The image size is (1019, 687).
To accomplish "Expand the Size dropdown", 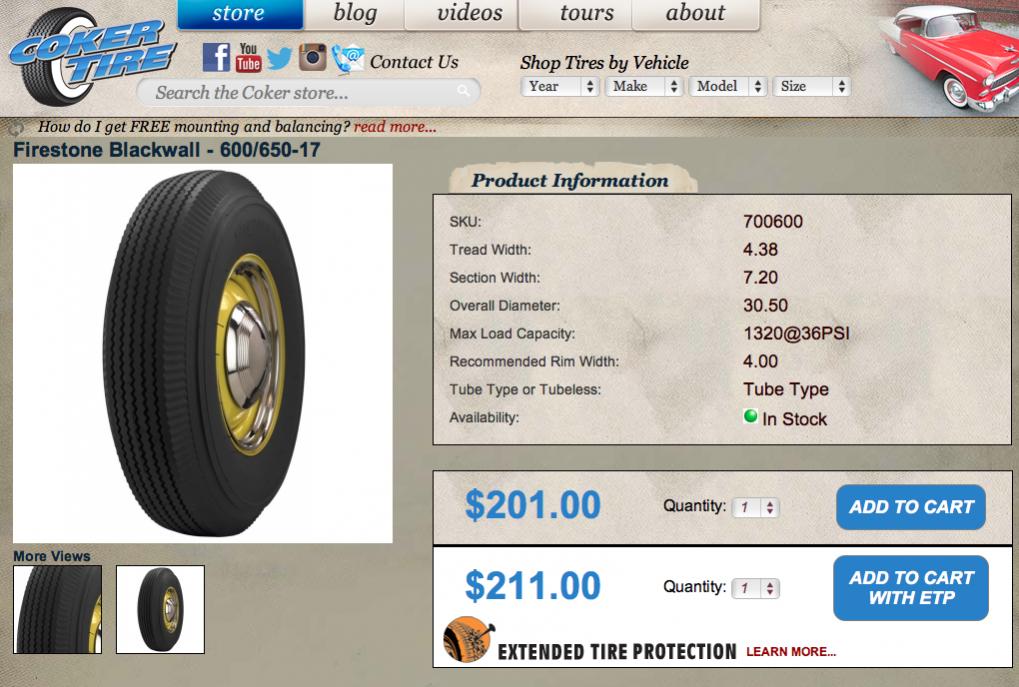I will point(812,86).
